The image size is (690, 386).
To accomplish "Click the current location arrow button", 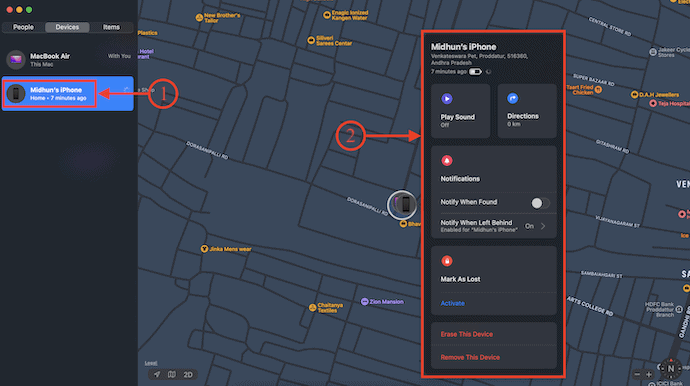I will pyautogui.click(x=157, y=375).
